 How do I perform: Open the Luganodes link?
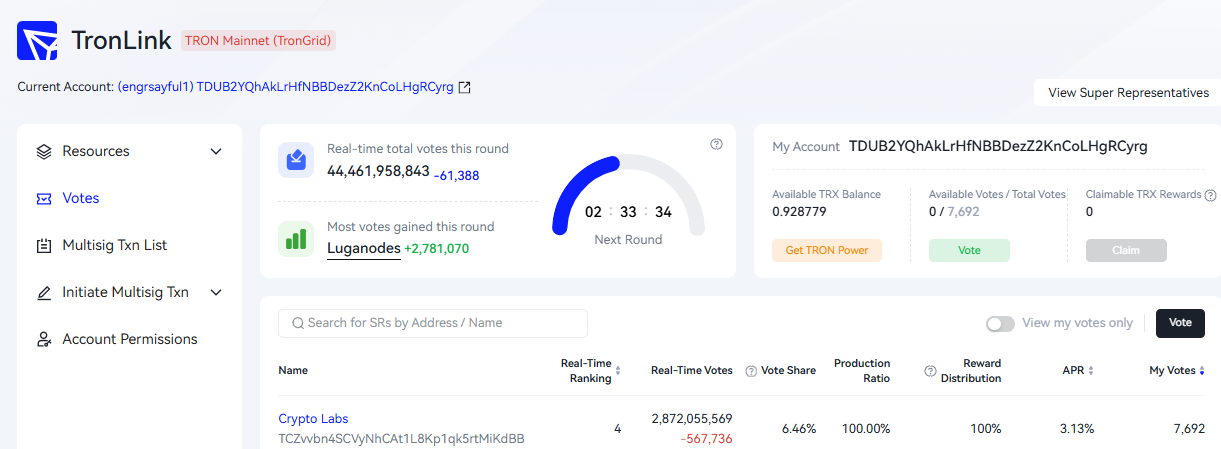[x=364, y=248]
